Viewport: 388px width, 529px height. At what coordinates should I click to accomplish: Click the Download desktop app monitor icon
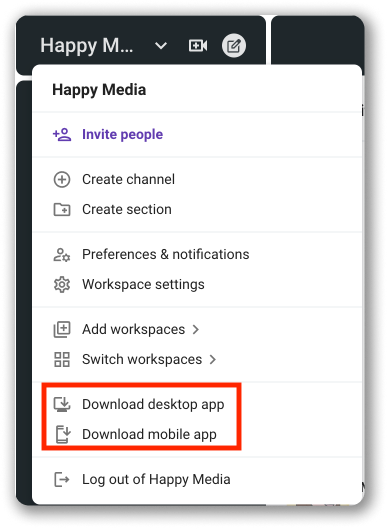click(62, 404)
